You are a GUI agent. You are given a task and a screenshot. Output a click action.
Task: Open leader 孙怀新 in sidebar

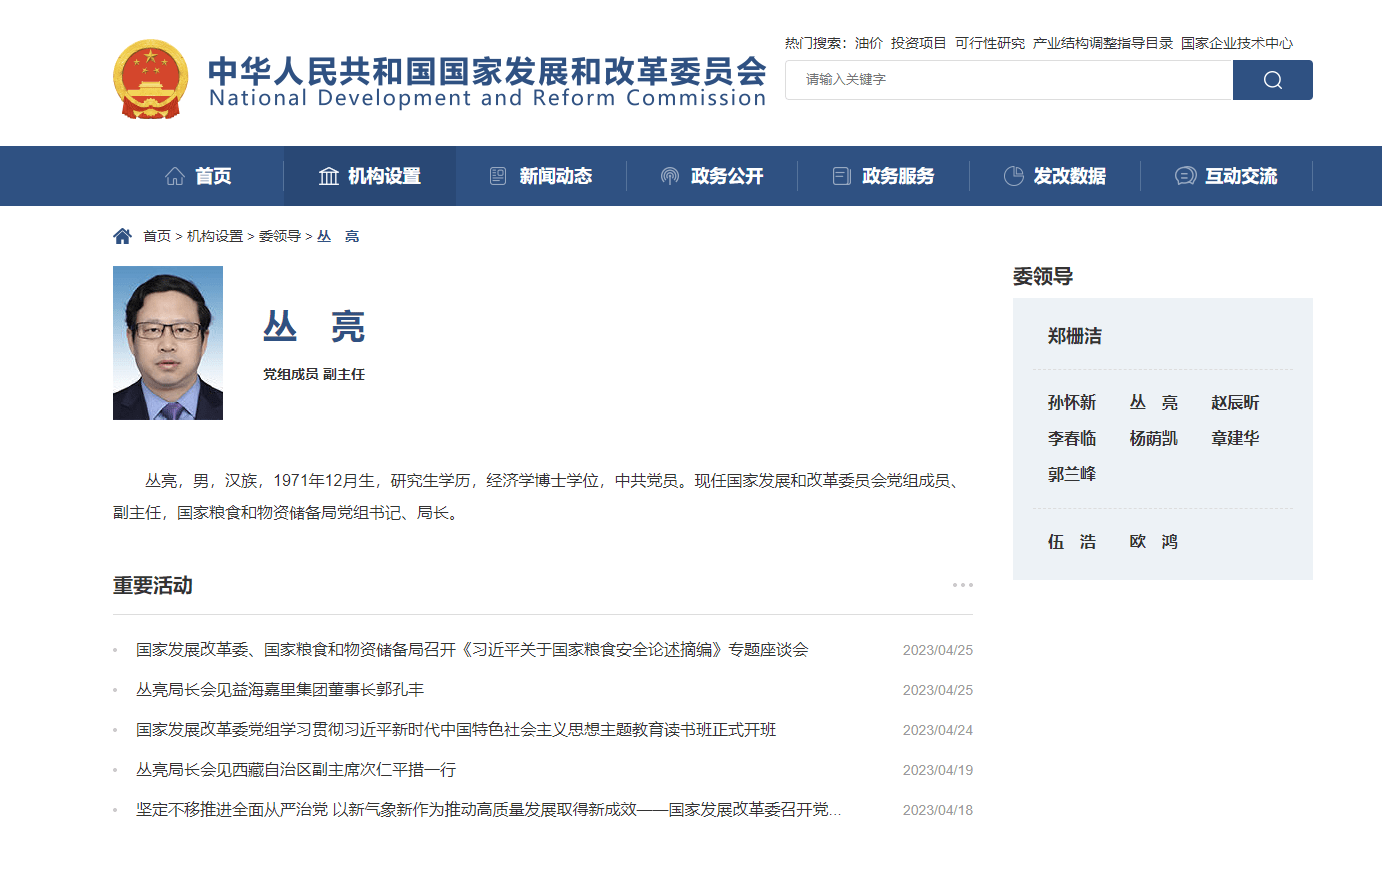pos(1072,402)
